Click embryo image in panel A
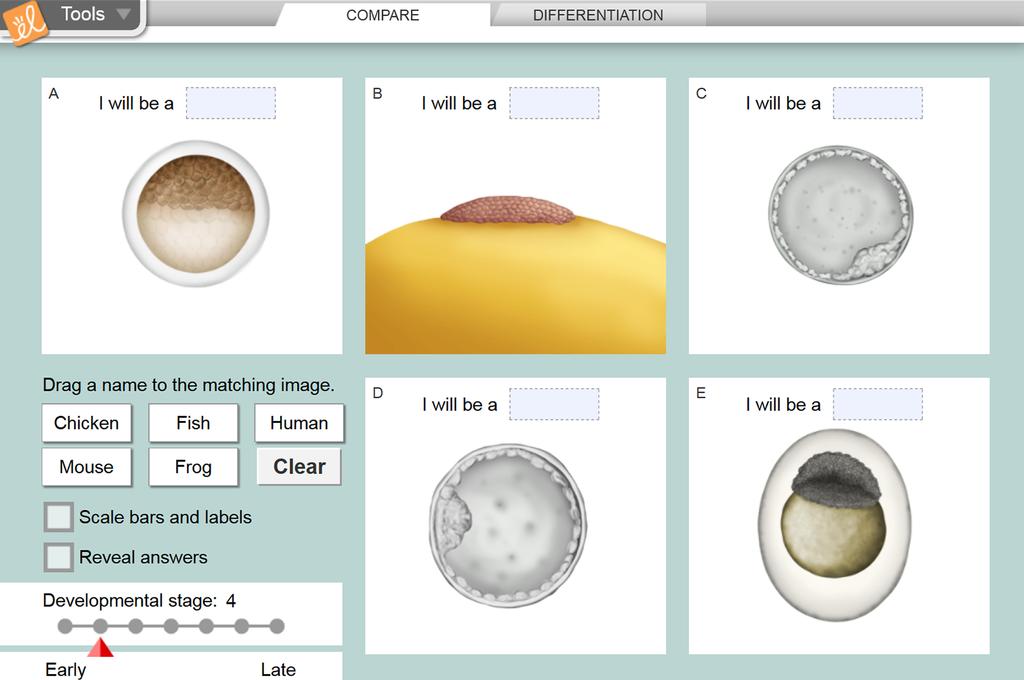Screen dimensions: 1024x680 (196, 213)
